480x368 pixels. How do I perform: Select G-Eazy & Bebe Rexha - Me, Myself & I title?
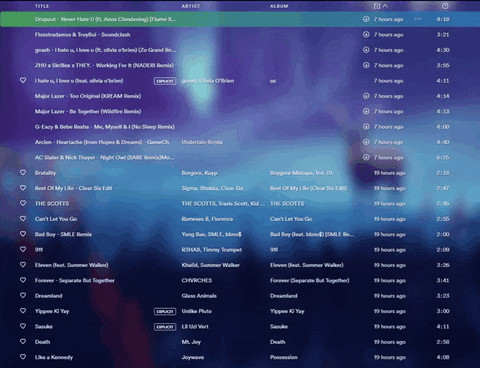[105, 127]
